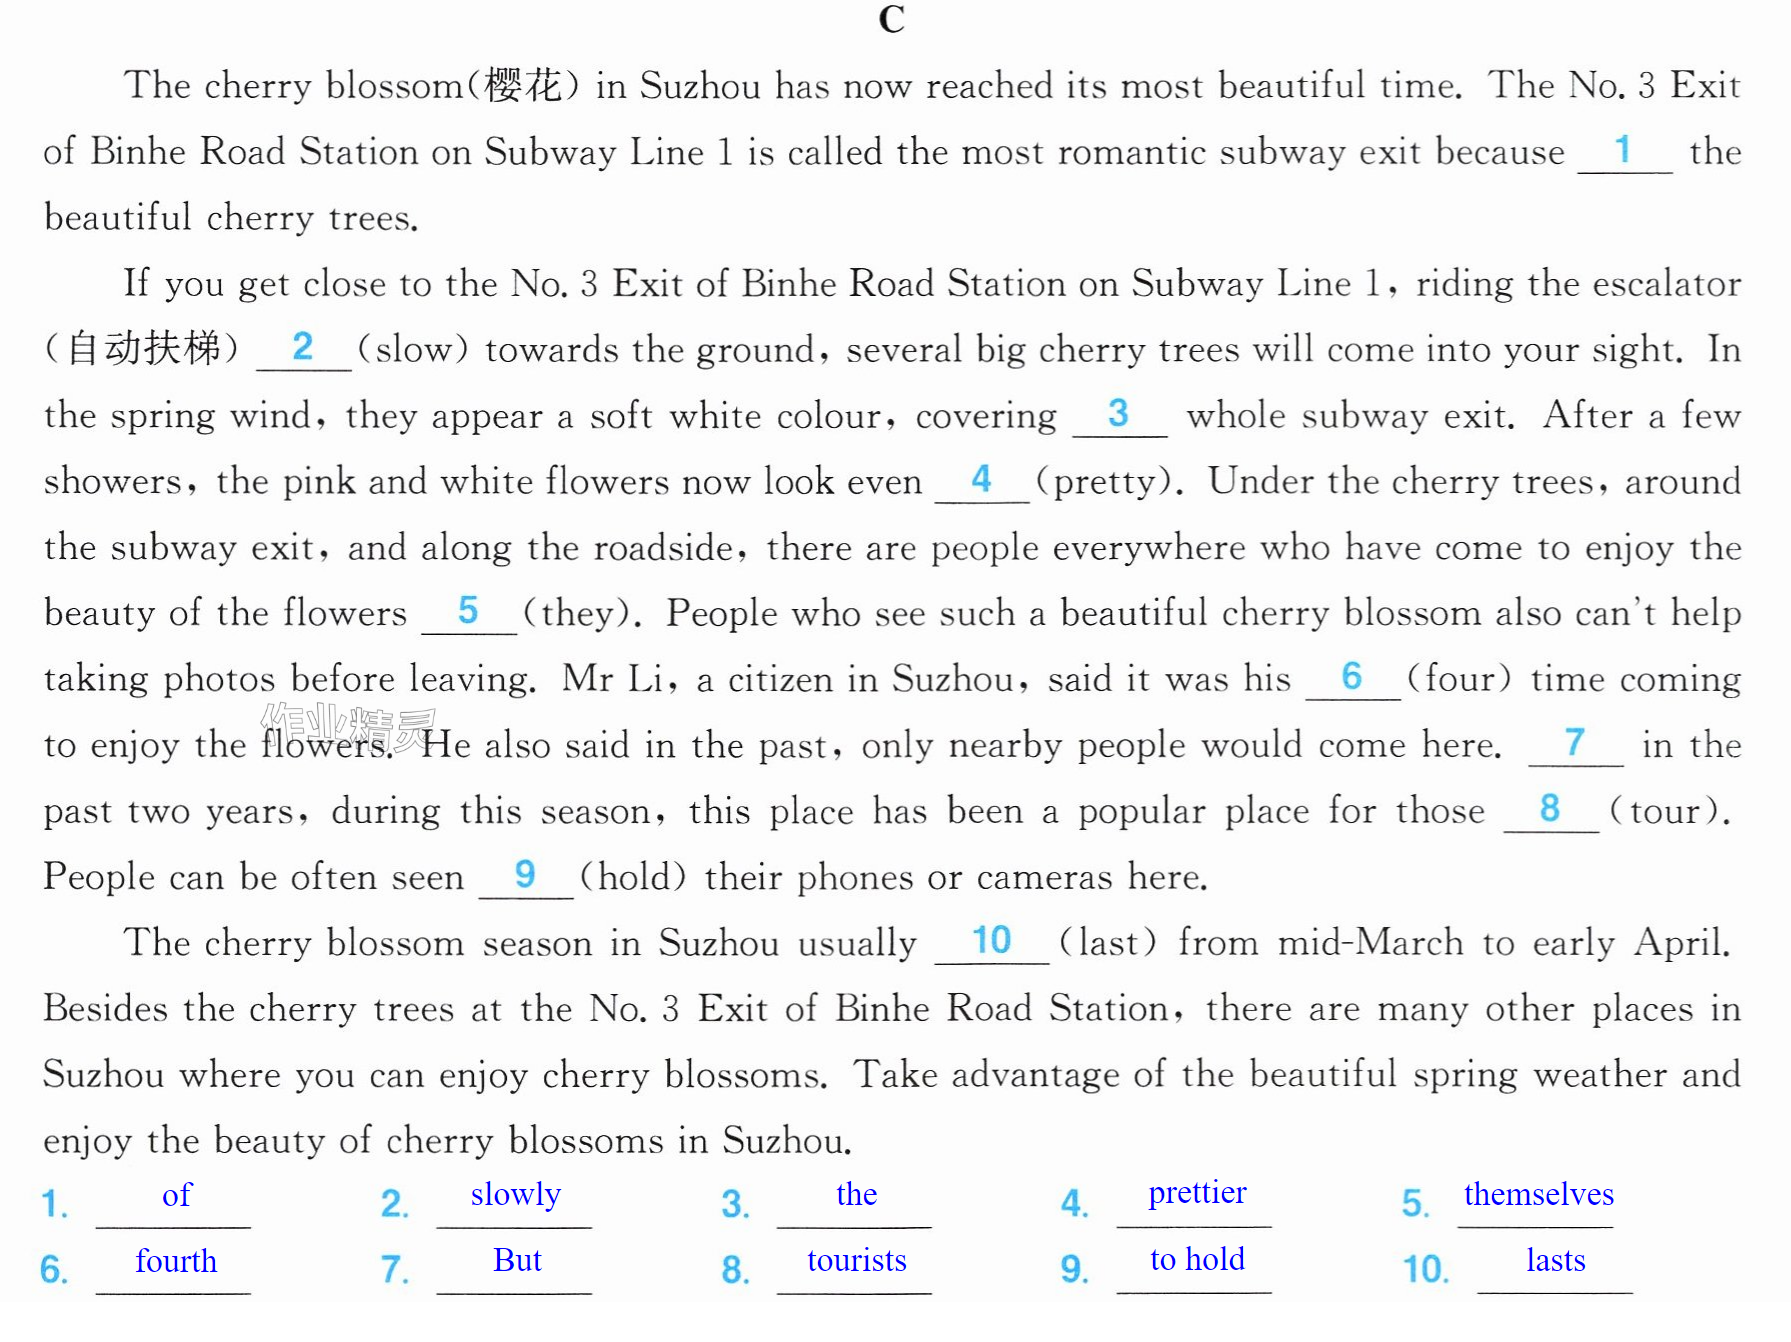
Task: Click blank number 6 before (four)
Action: click(1352, 678)
